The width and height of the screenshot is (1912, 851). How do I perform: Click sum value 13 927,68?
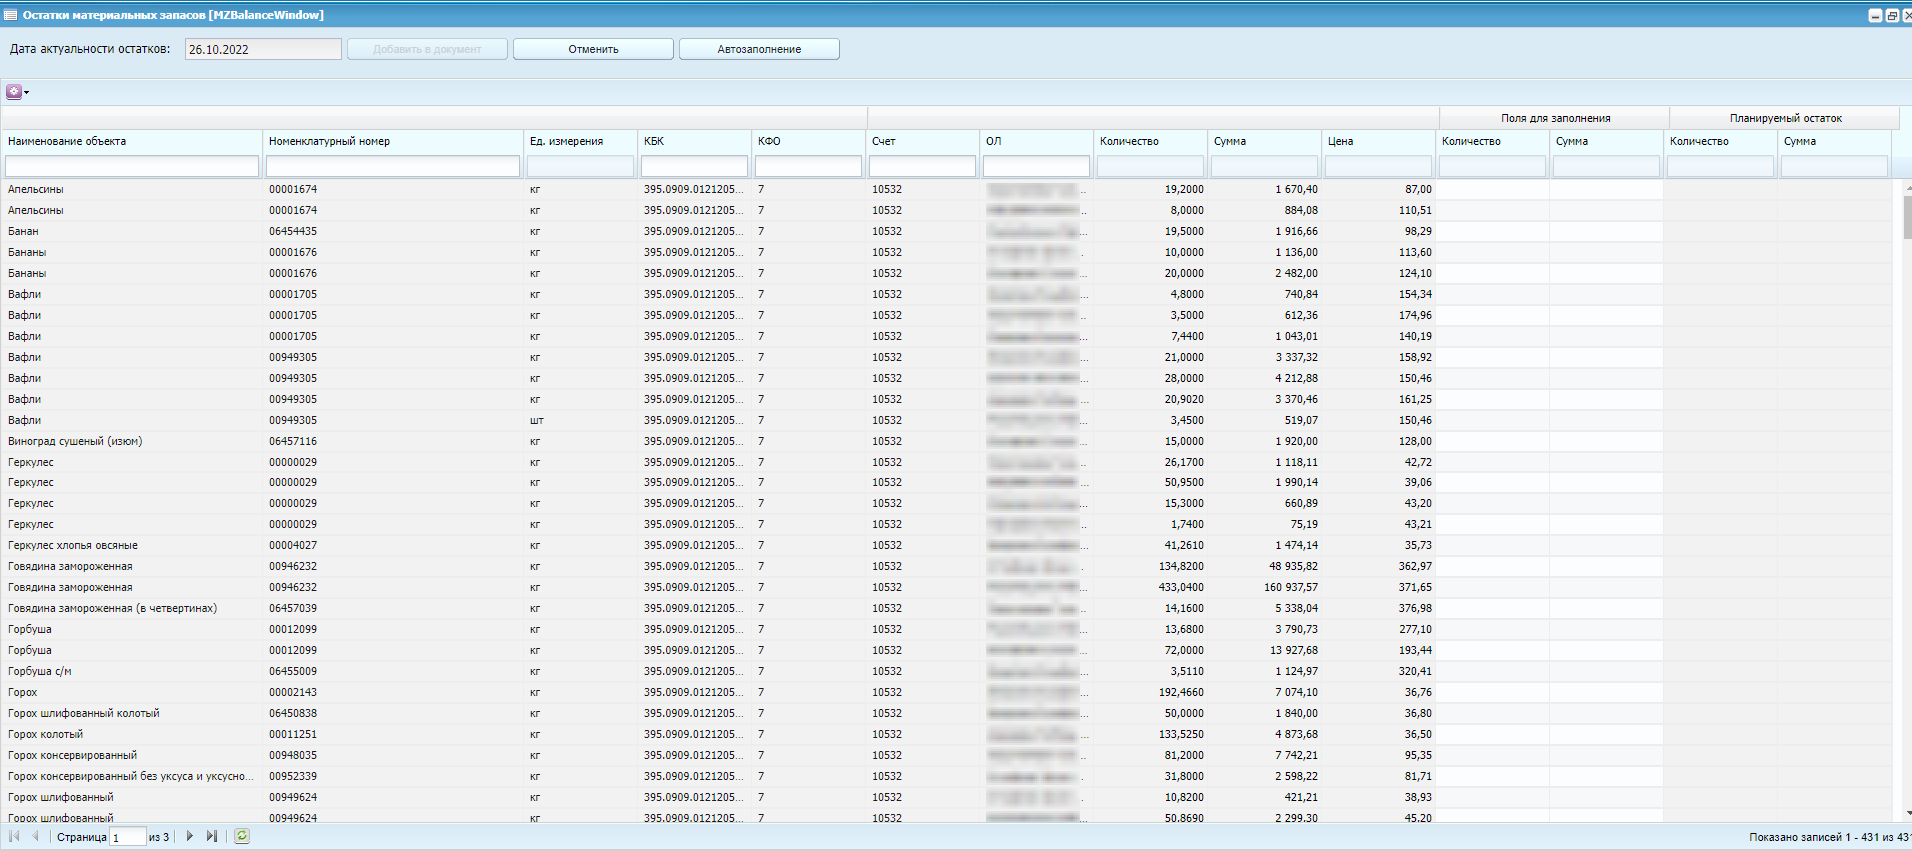1294,650
